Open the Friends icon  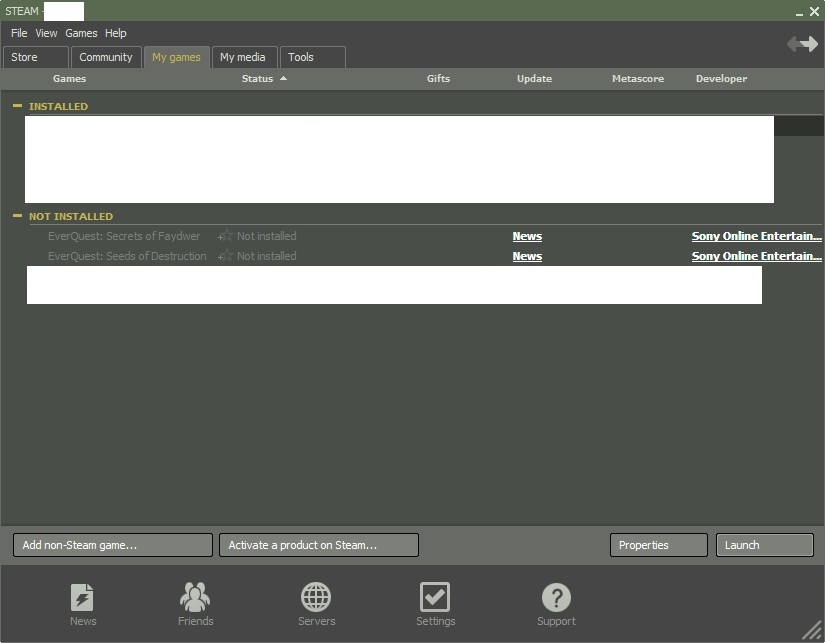pyautogui.click(x=195, y=597)
